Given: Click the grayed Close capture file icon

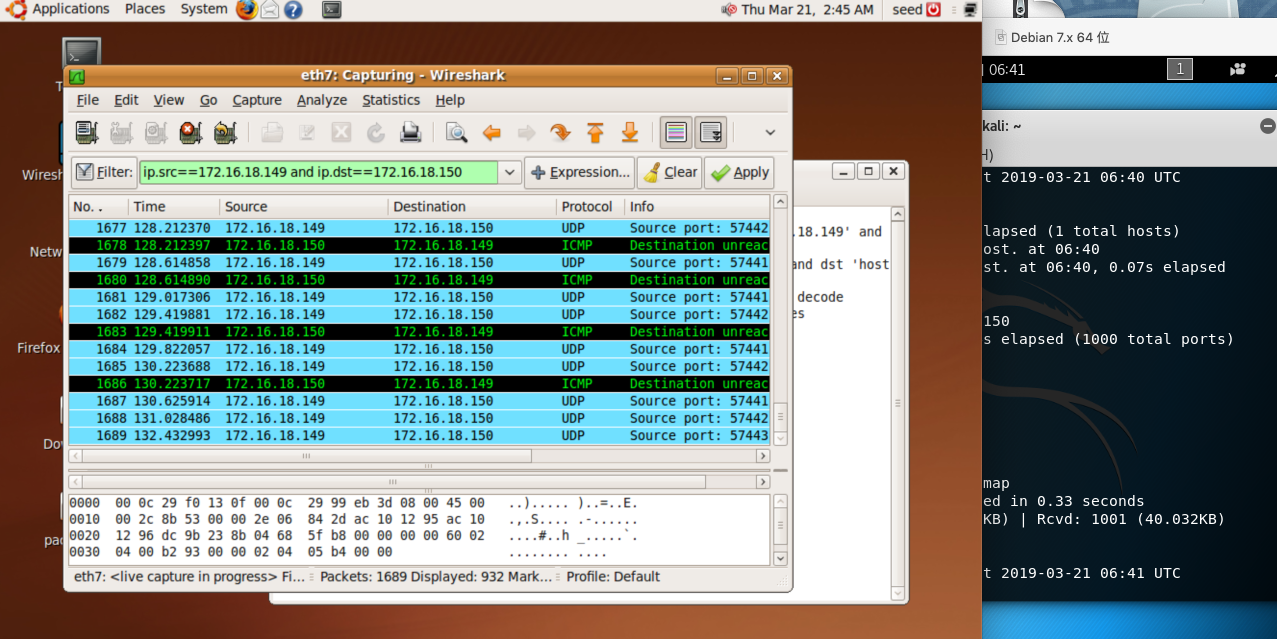Looking at the screenshot, I should (341, 132).
